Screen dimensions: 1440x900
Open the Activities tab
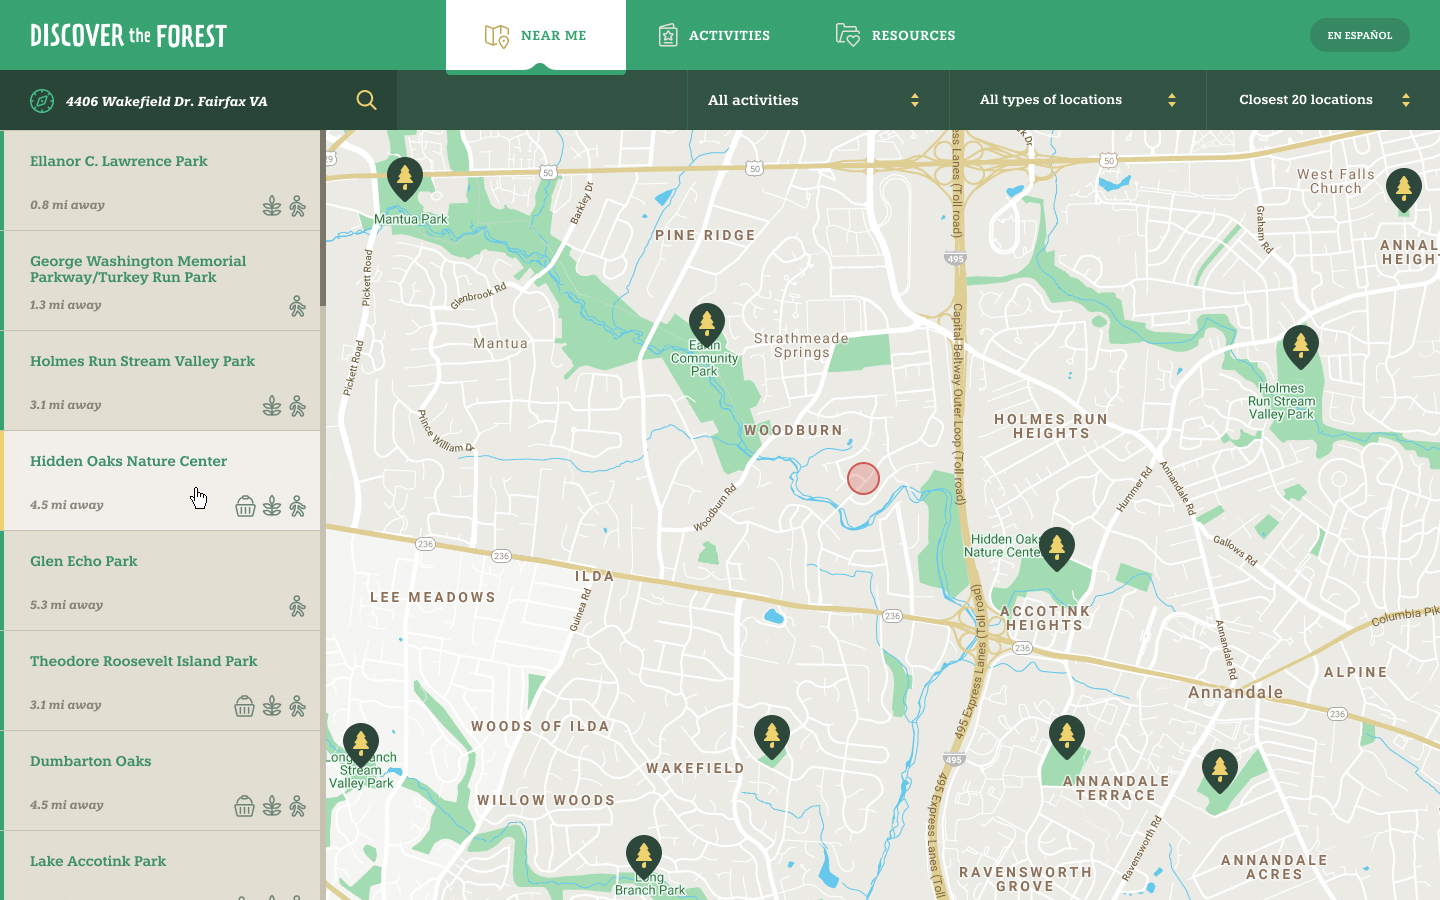tap(714, 36)
